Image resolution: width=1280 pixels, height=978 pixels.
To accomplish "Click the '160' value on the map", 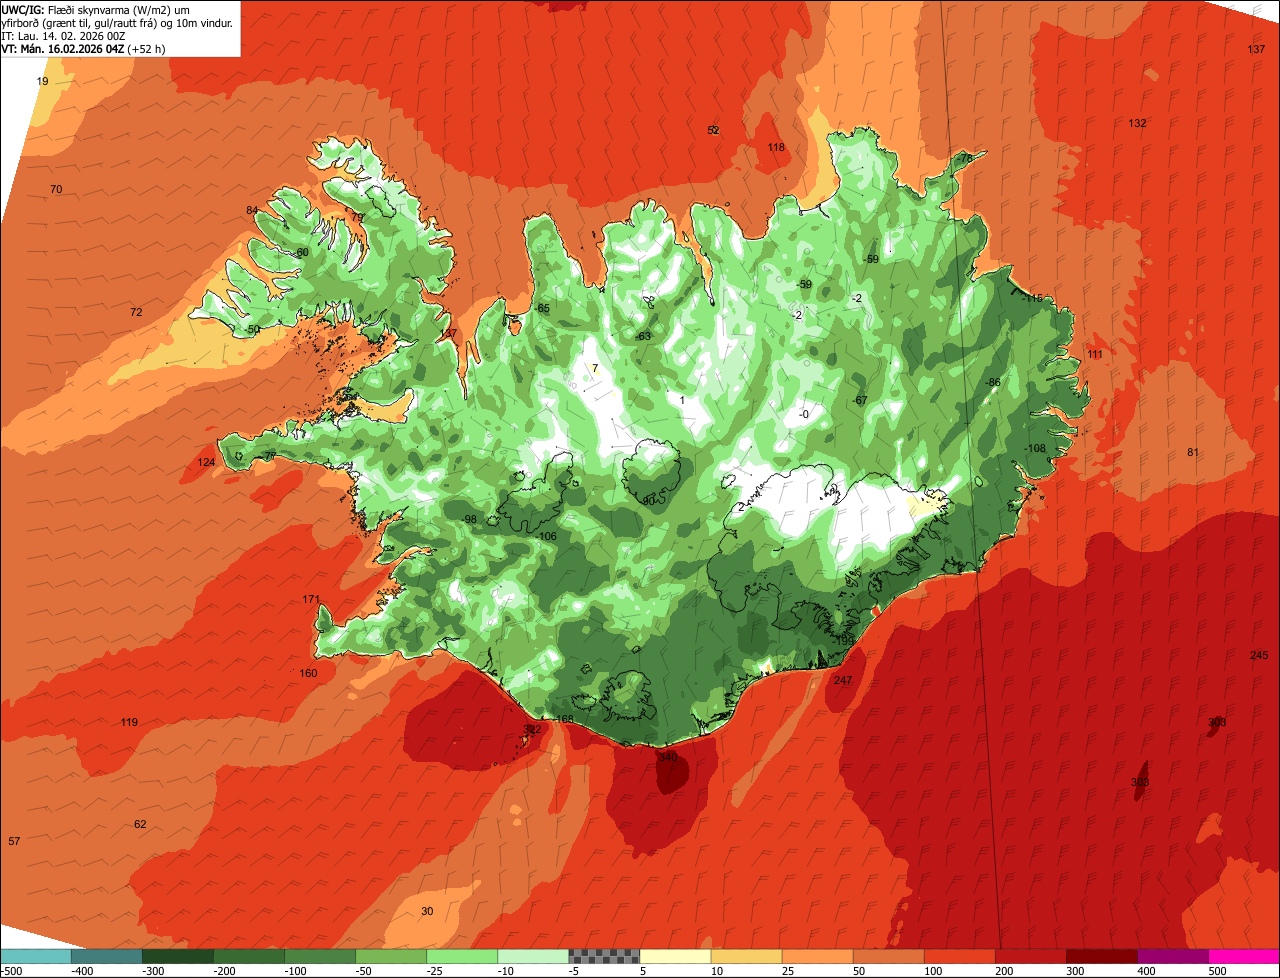I will pyautogui.click(x=308, y=673).
